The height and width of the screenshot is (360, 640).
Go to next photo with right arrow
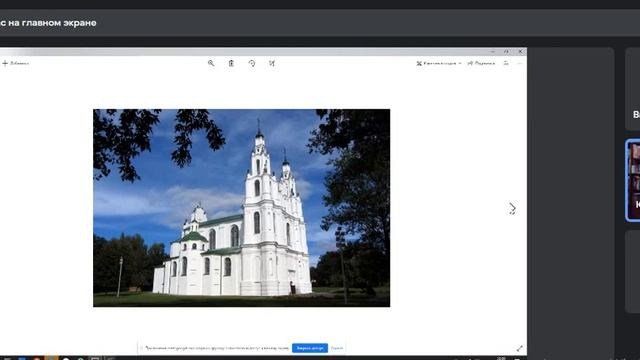point(512,209)
